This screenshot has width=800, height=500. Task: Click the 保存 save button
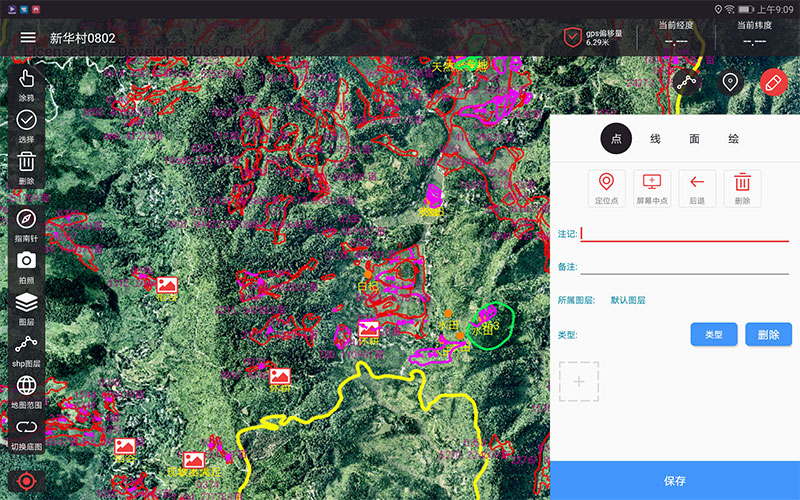[675, 481]
